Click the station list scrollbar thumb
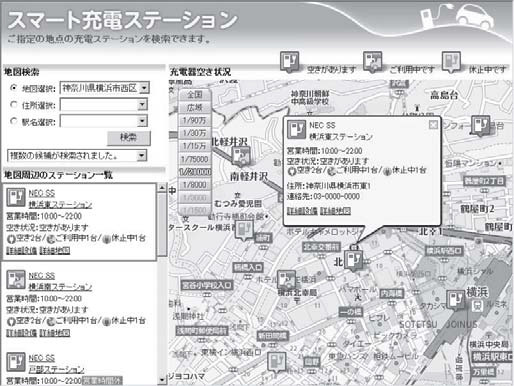514x386 pixels. tap(162, 224)
